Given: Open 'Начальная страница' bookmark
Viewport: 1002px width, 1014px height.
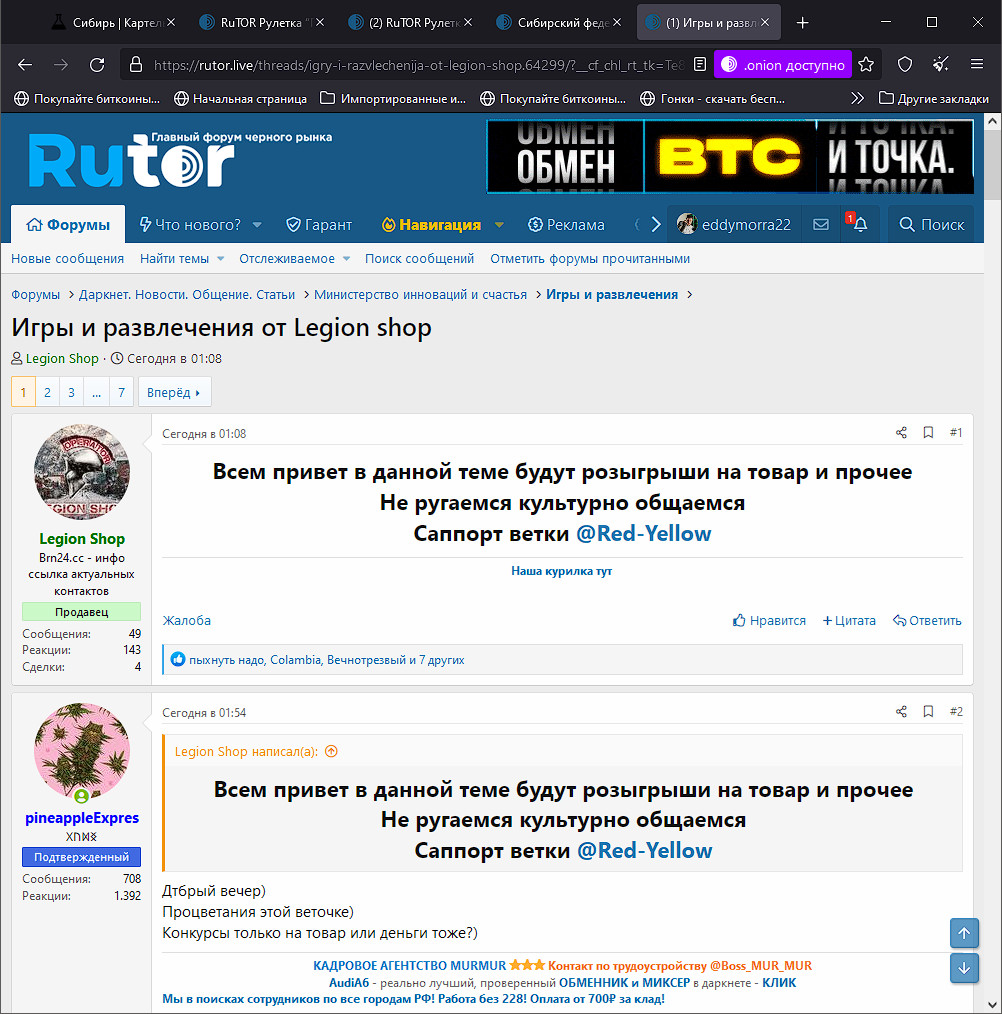Looking at the screenshot, I should coord(241,98).
